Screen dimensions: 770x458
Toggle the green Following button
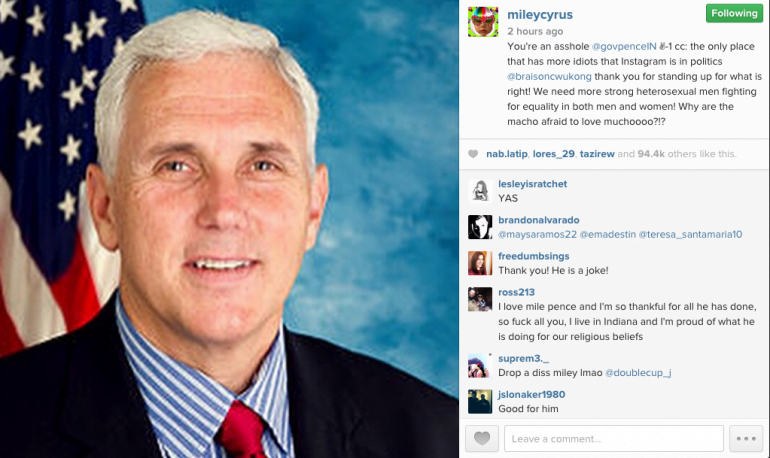(734, 13)
